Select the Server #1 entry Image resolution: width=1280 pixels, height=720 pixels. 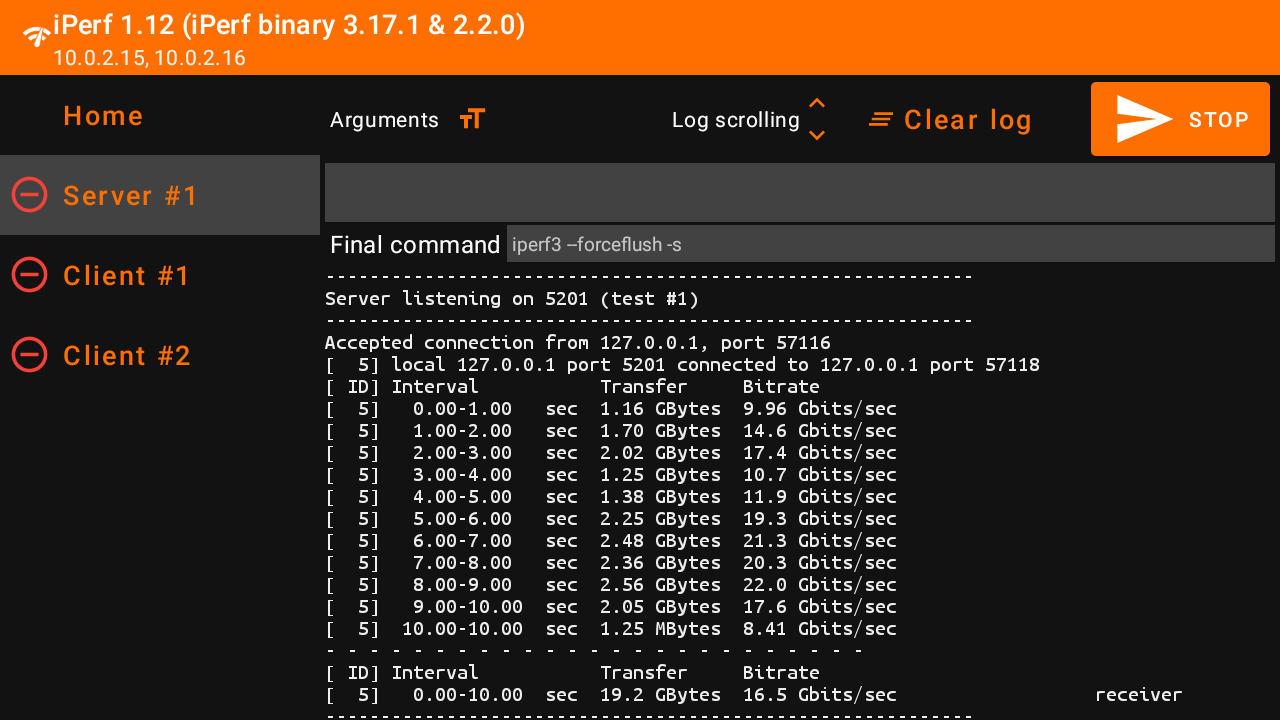click(x=160, y=195)
